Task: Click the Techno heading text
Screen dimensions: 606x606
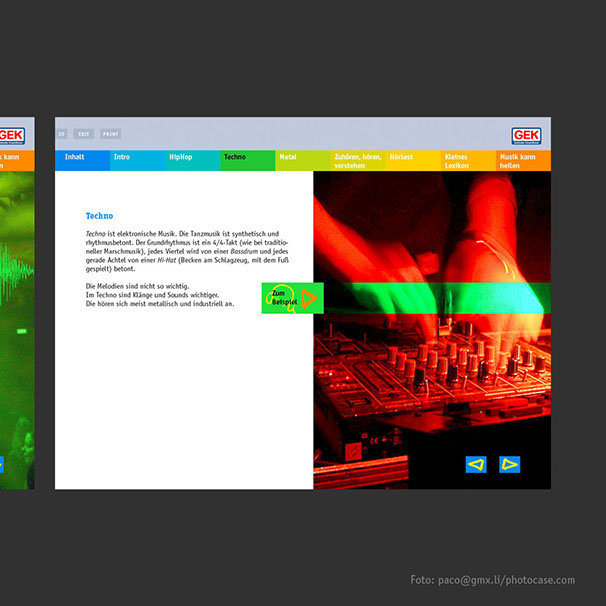Action: (x=99, y=216)
